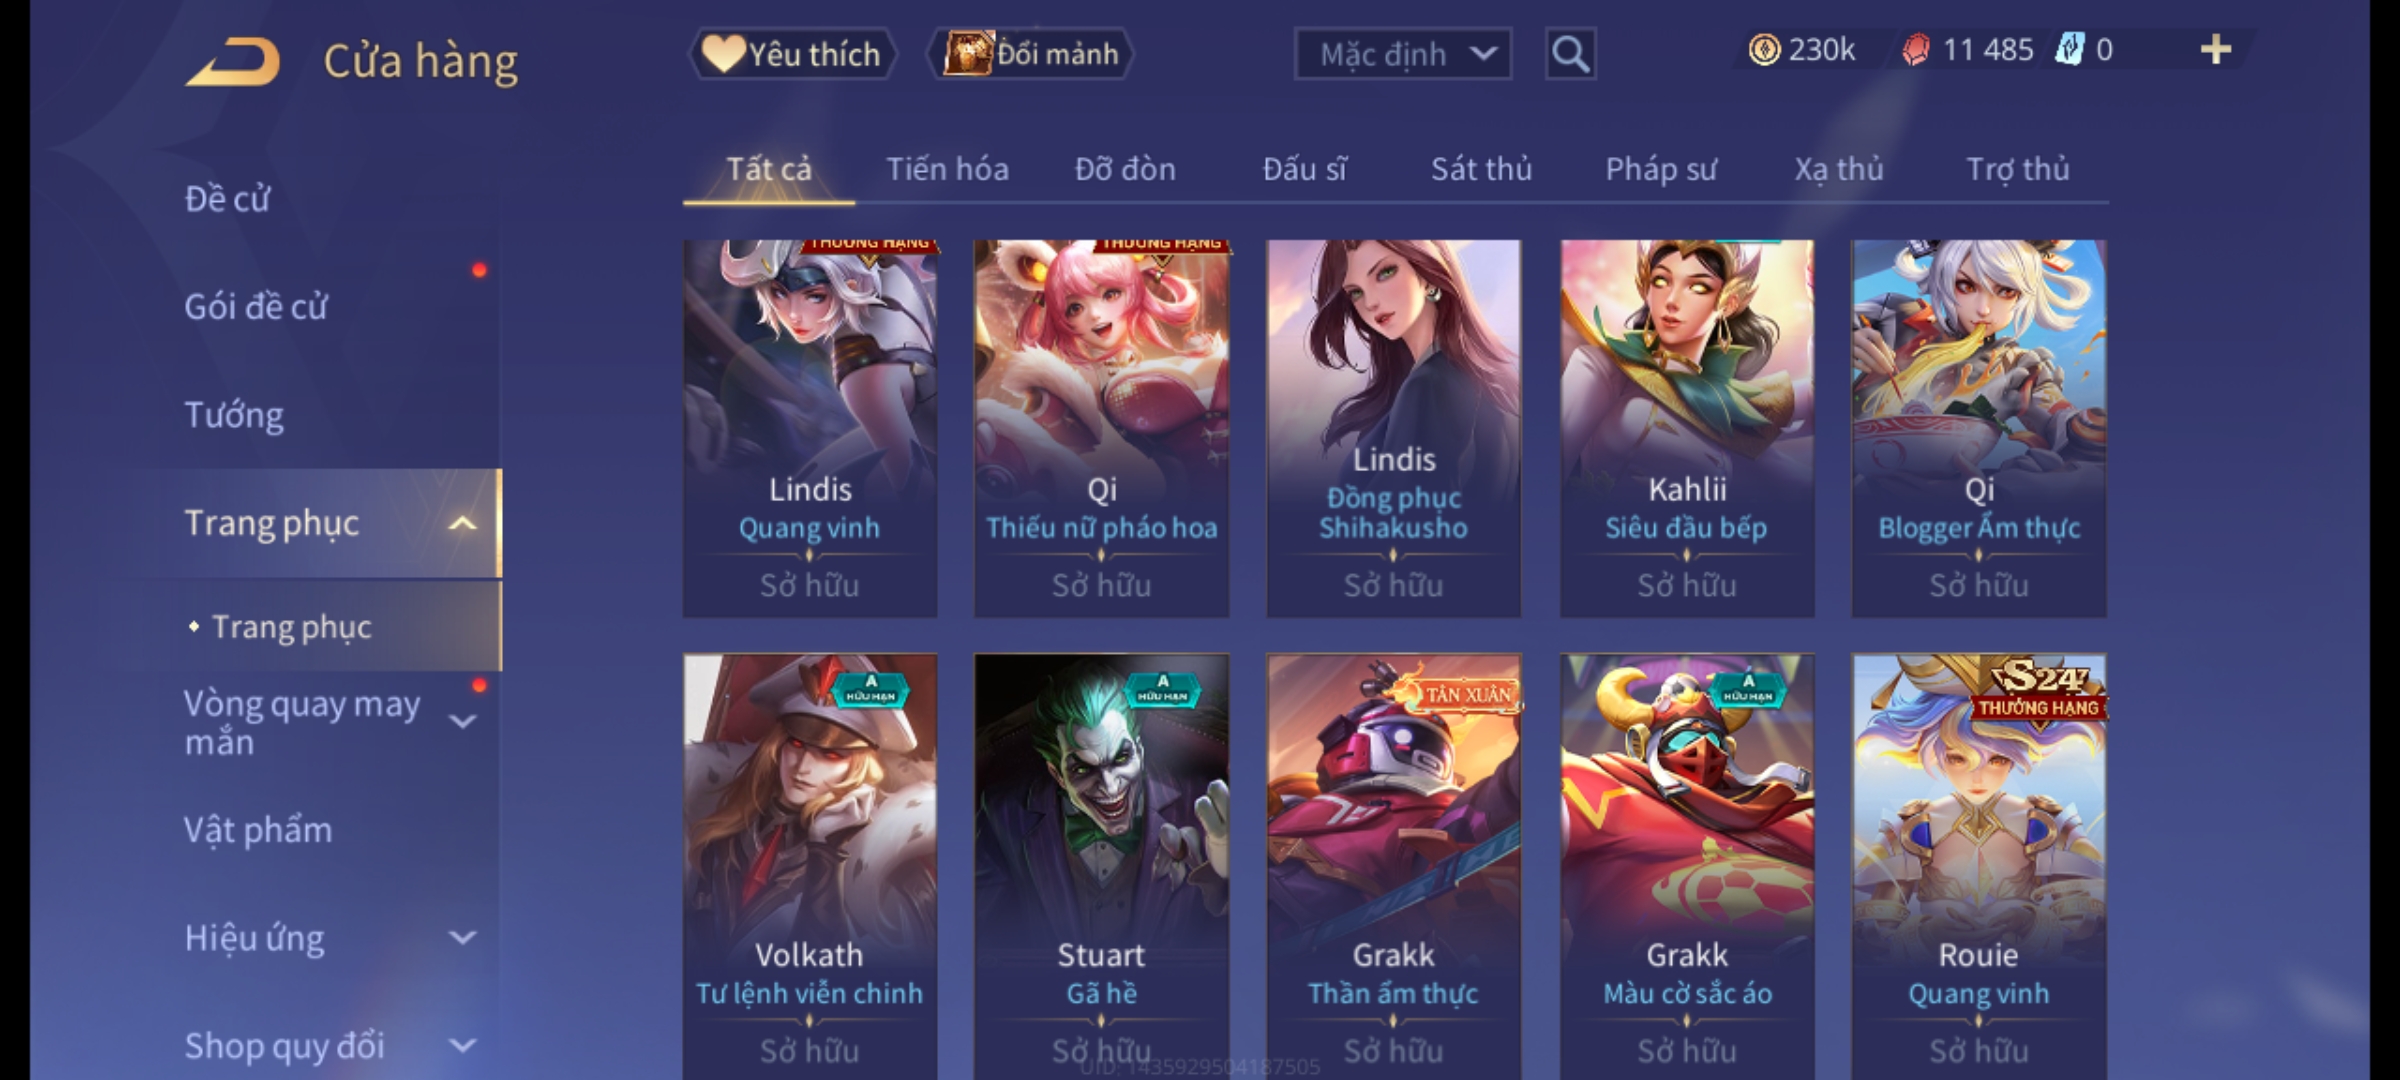Open Gói đề cử in sidebar
The width and height of the screenshot is (2400, 1080).
coord(256,307)
